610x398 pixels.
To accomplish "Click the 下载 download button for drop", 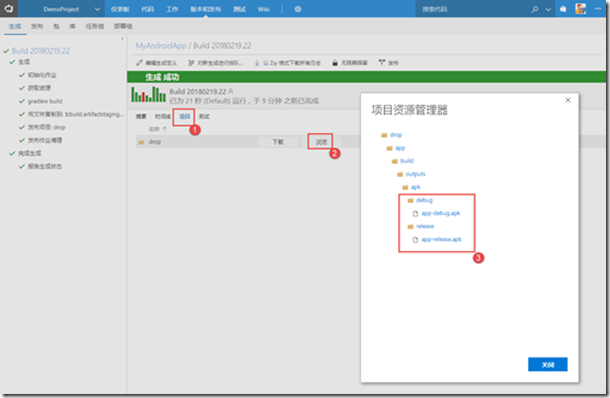I will coord(278,142).
